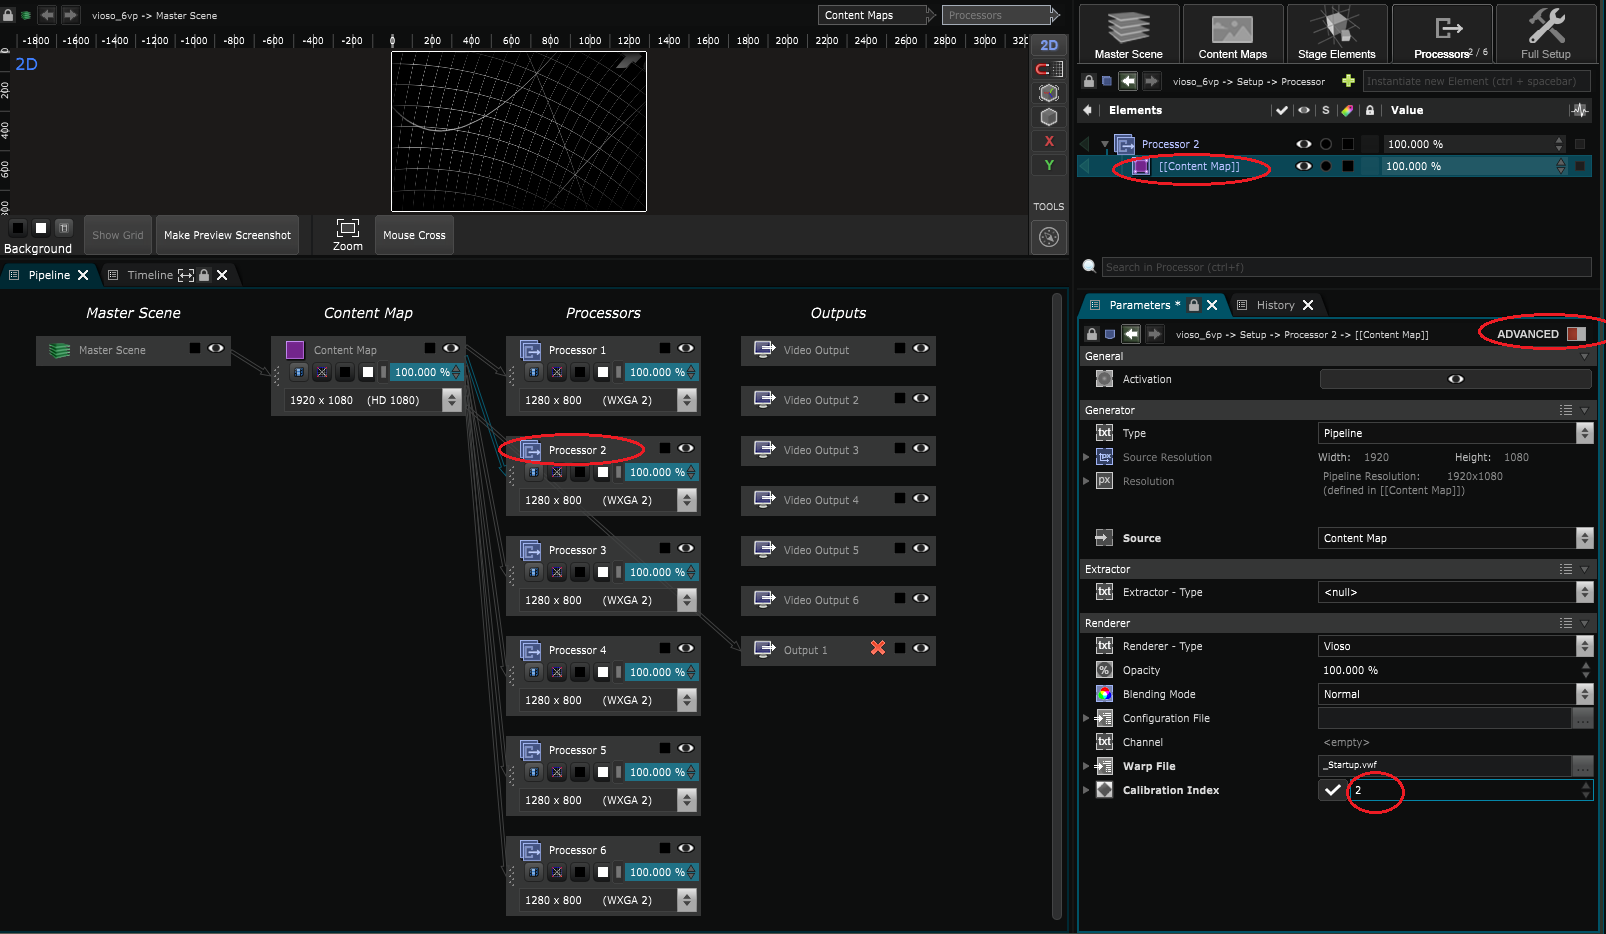Toggle eye on Processor 6 pipeline node
The height and width of the screenshot is (934, 1606).
686,848
